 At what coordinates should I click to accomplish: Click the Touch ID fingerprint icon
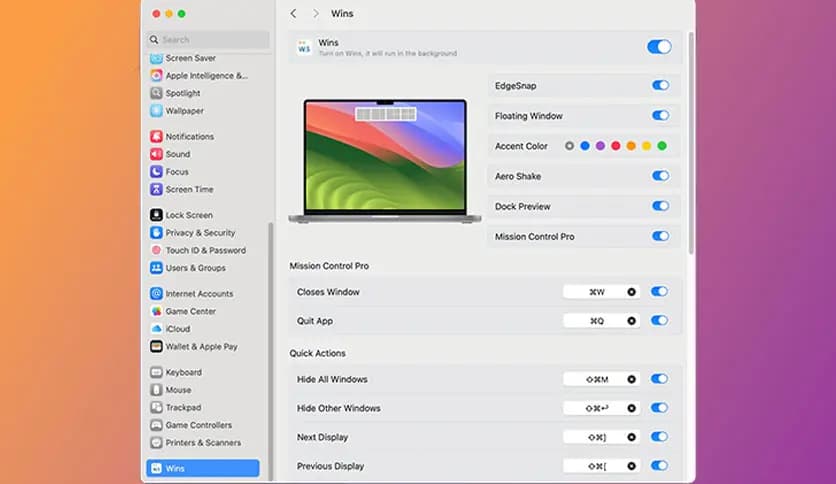pyautogui.click(x=156, y=250)
